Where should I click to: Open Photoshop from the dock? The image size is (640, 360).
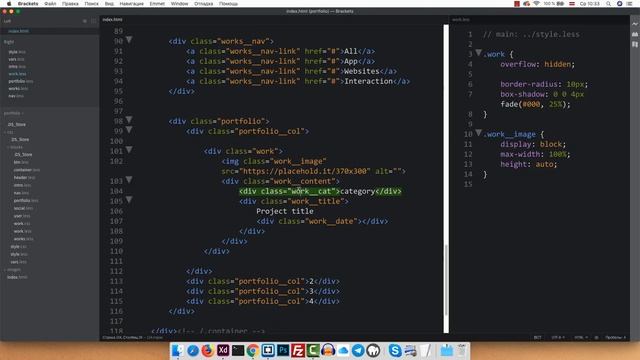click(283, 350)
